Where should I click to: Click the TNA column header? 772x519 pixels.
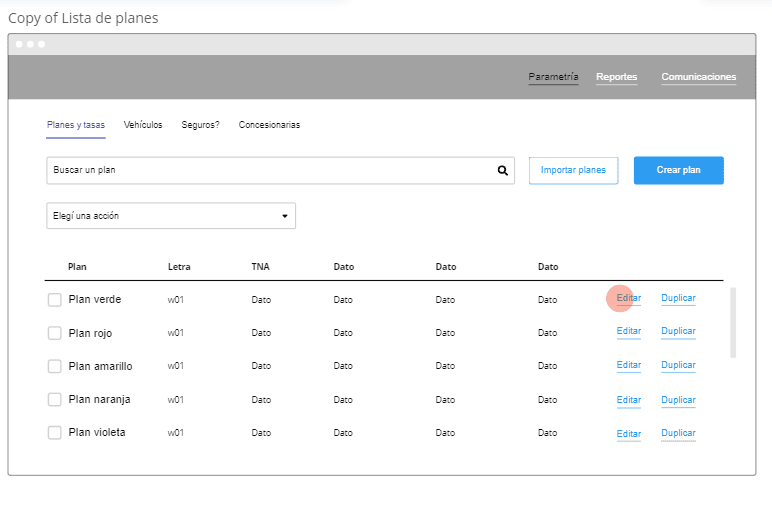click(x=260, y=267)
